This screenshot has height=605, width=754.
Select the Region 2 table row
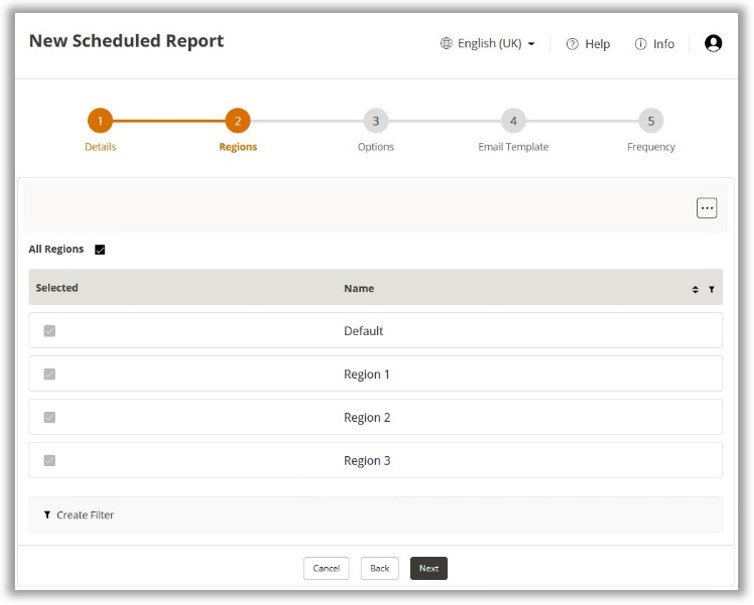point(367,418)
